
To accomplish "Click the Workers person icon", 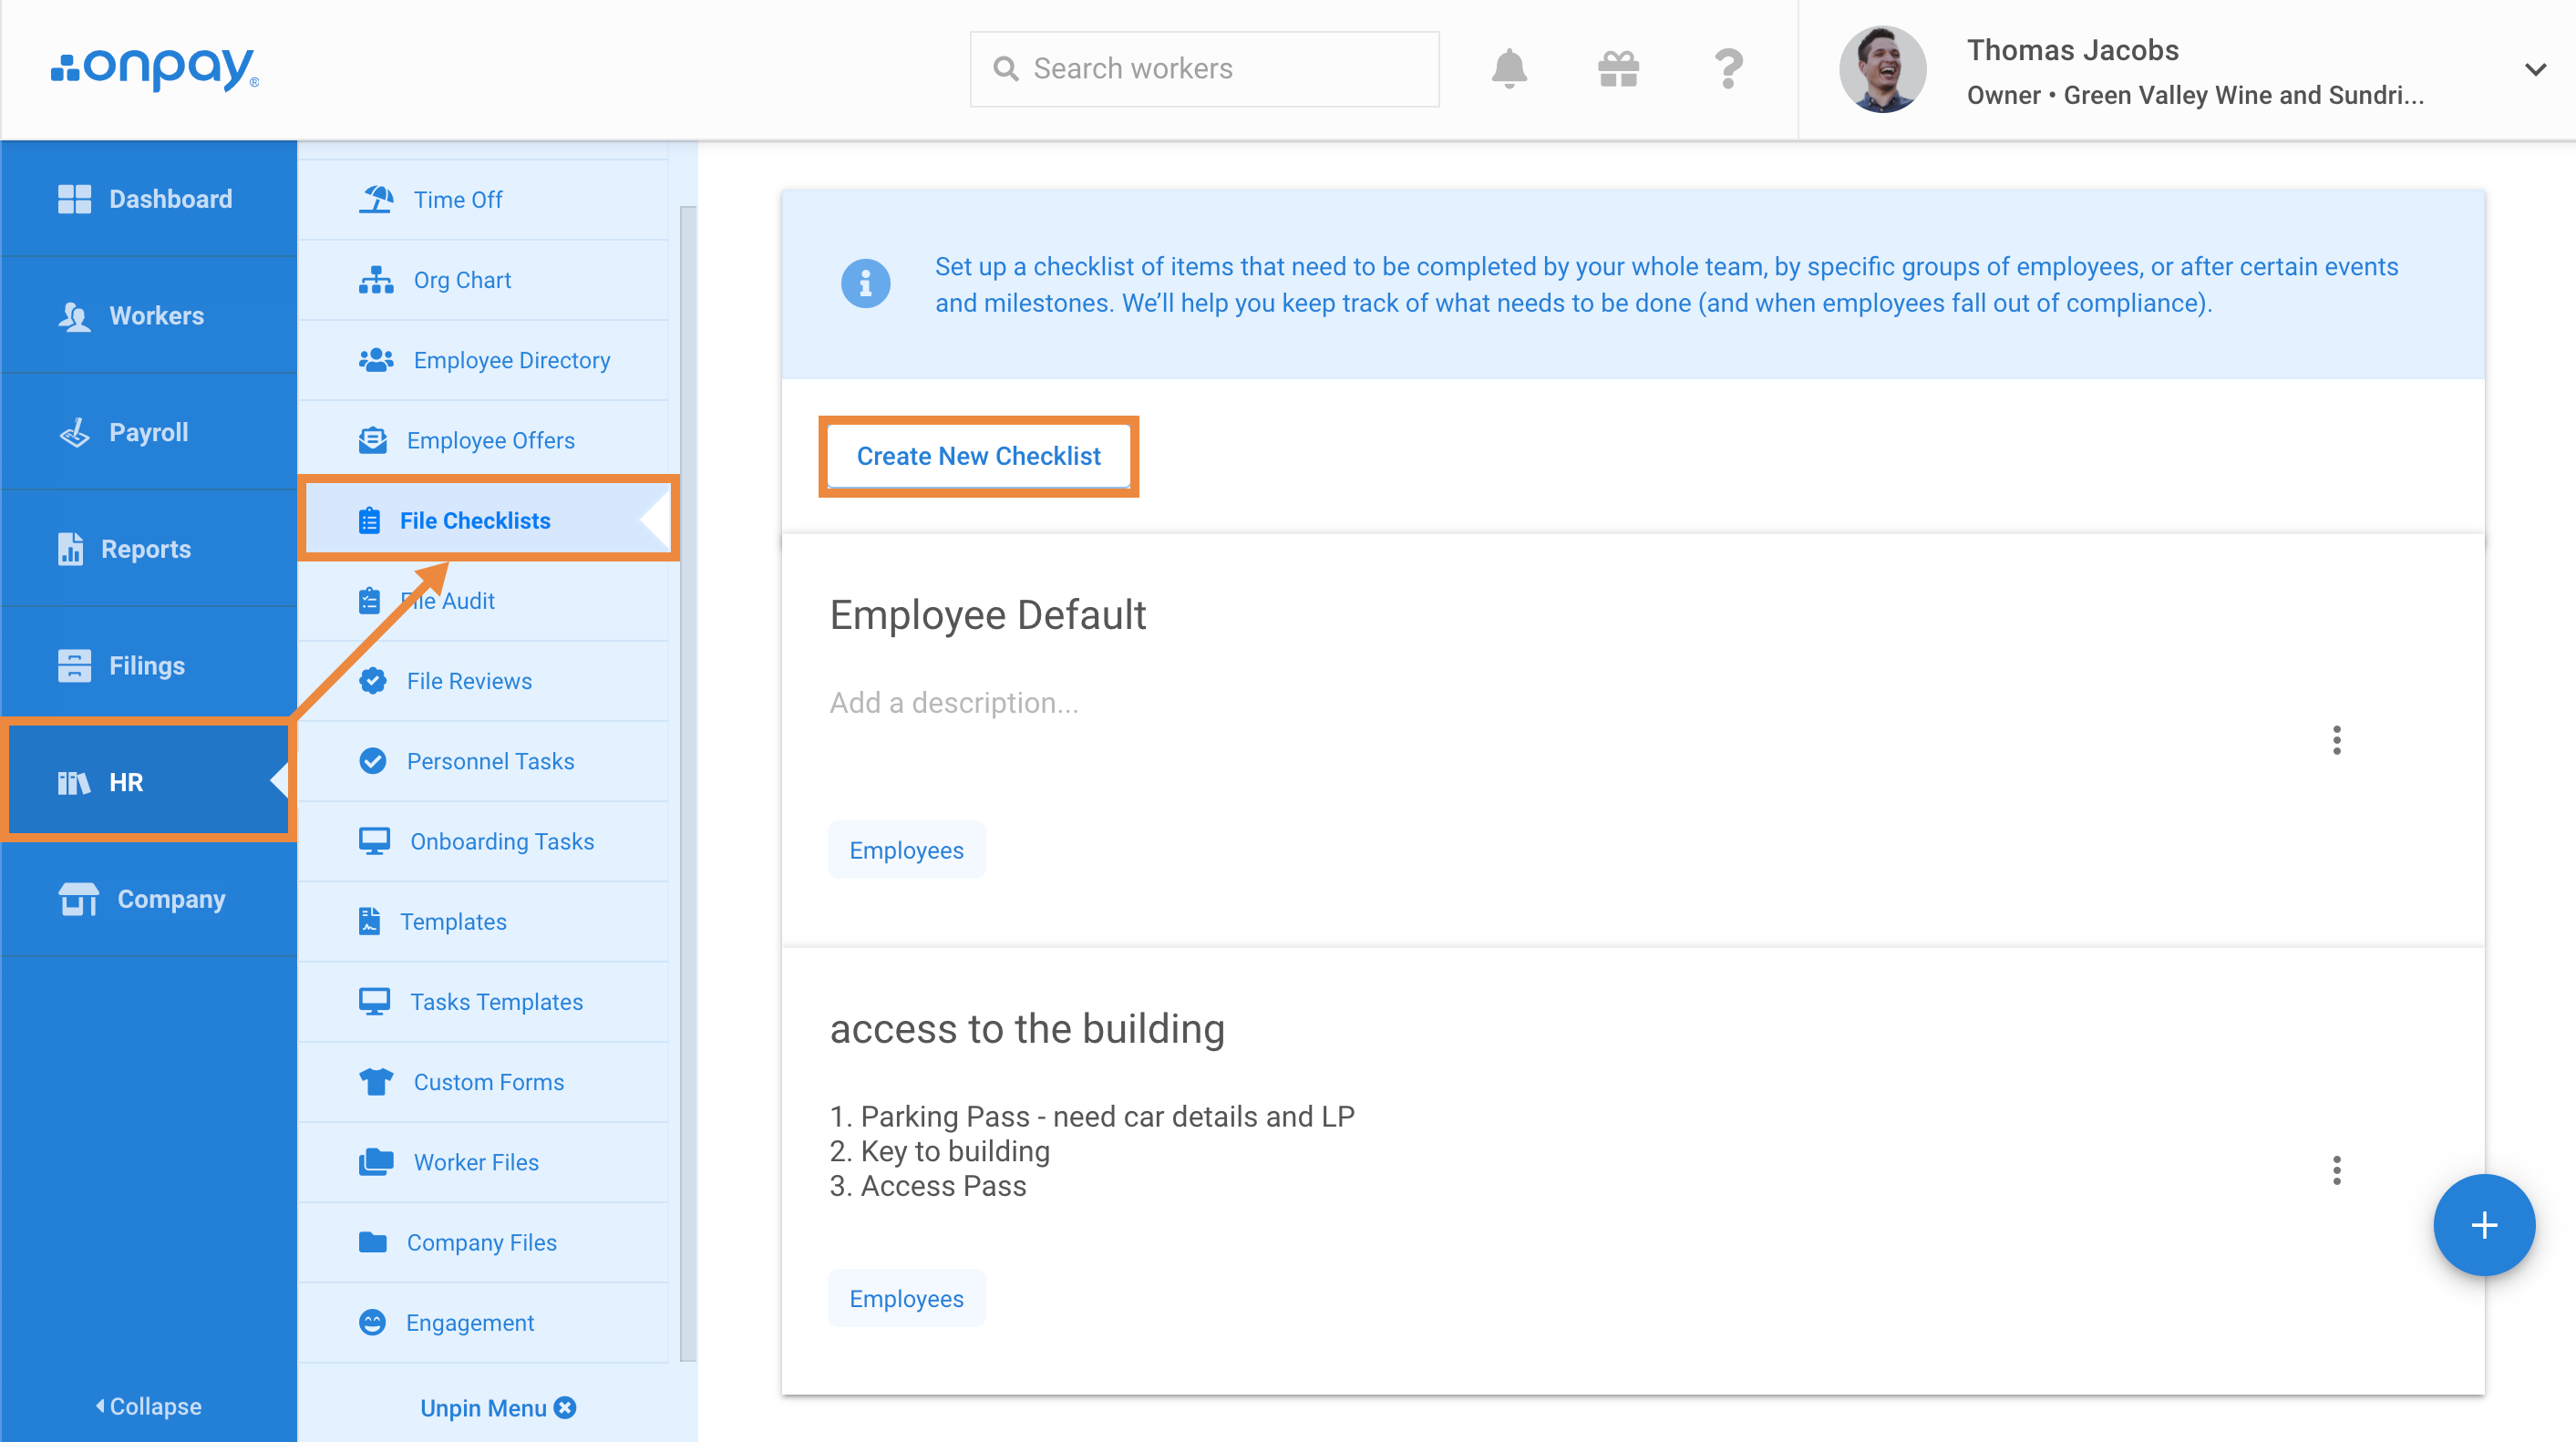I will (74, 316).
